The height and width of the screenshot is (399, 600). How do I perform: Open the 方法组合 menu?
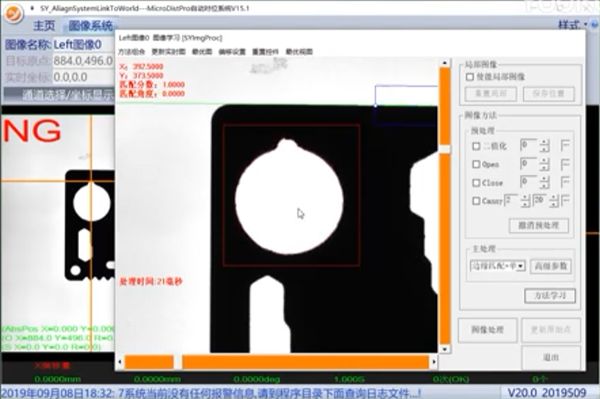click(x=132, y=52)
